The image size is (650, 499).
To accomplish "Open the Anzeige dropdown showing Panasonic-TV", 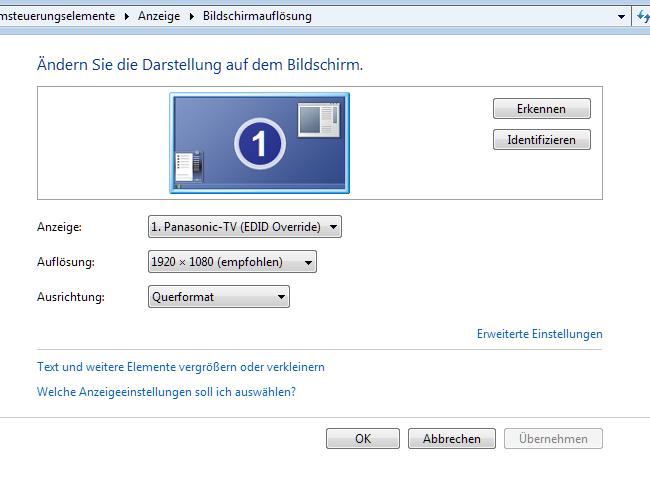I will click(x=245, y=227).
